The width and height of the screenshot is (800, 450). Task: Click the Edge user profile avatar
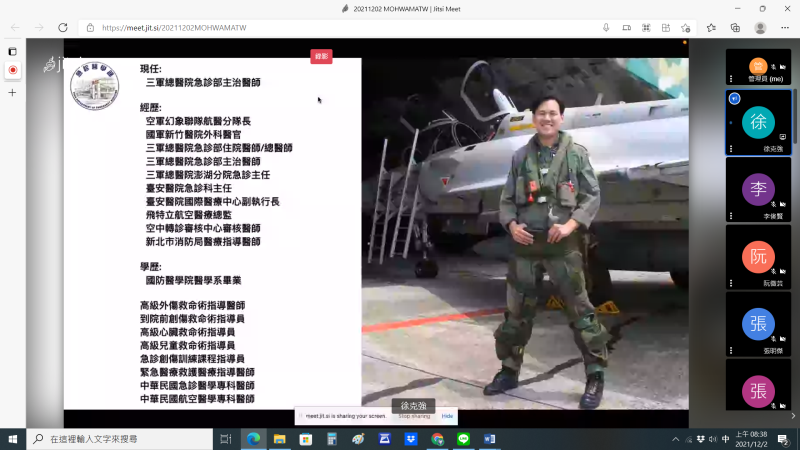(x=760, y=27)
